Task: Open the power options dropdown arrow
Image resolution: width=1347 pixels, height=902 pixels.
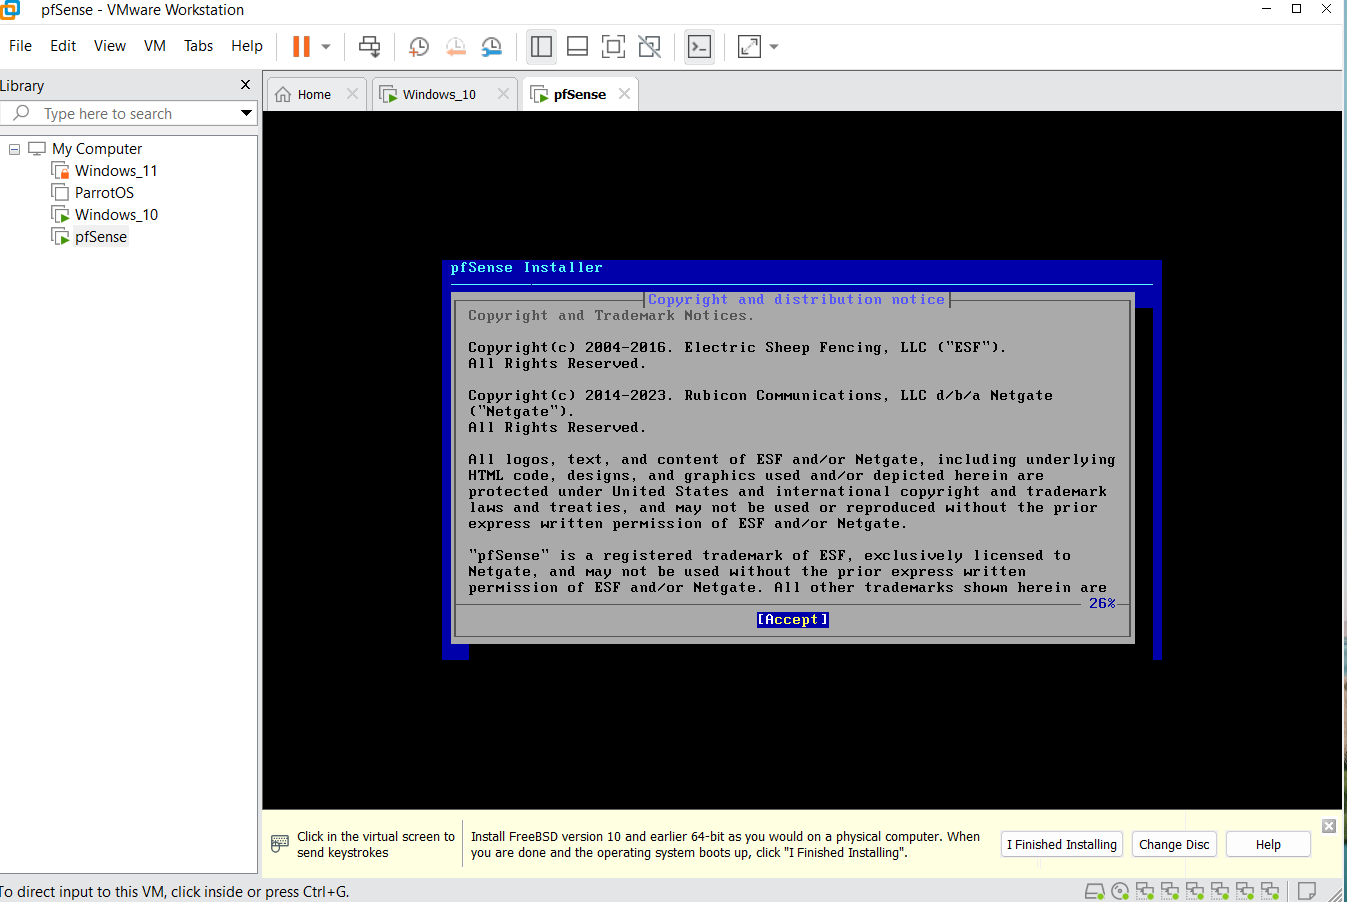Action: pos(326,46)
